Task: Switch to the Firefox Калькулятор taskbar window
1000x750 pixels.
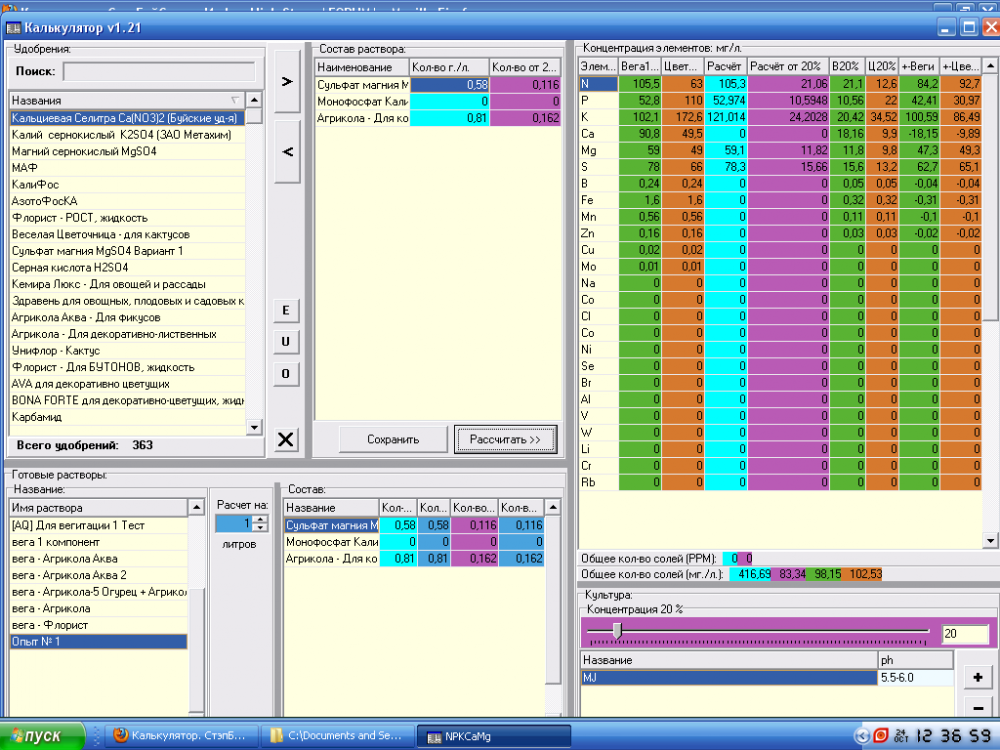Action: 182,736
